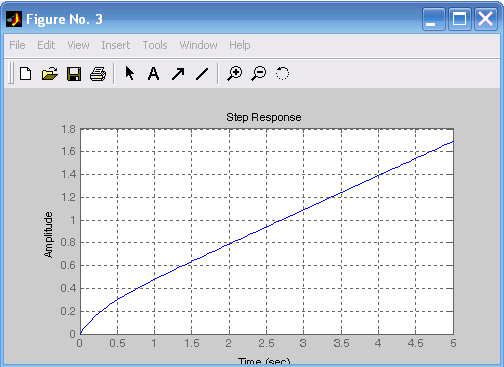Click the 'Amplitude' y-axis label
The height and width of the screenshot is (367, 504).
[x=49, y=235]
